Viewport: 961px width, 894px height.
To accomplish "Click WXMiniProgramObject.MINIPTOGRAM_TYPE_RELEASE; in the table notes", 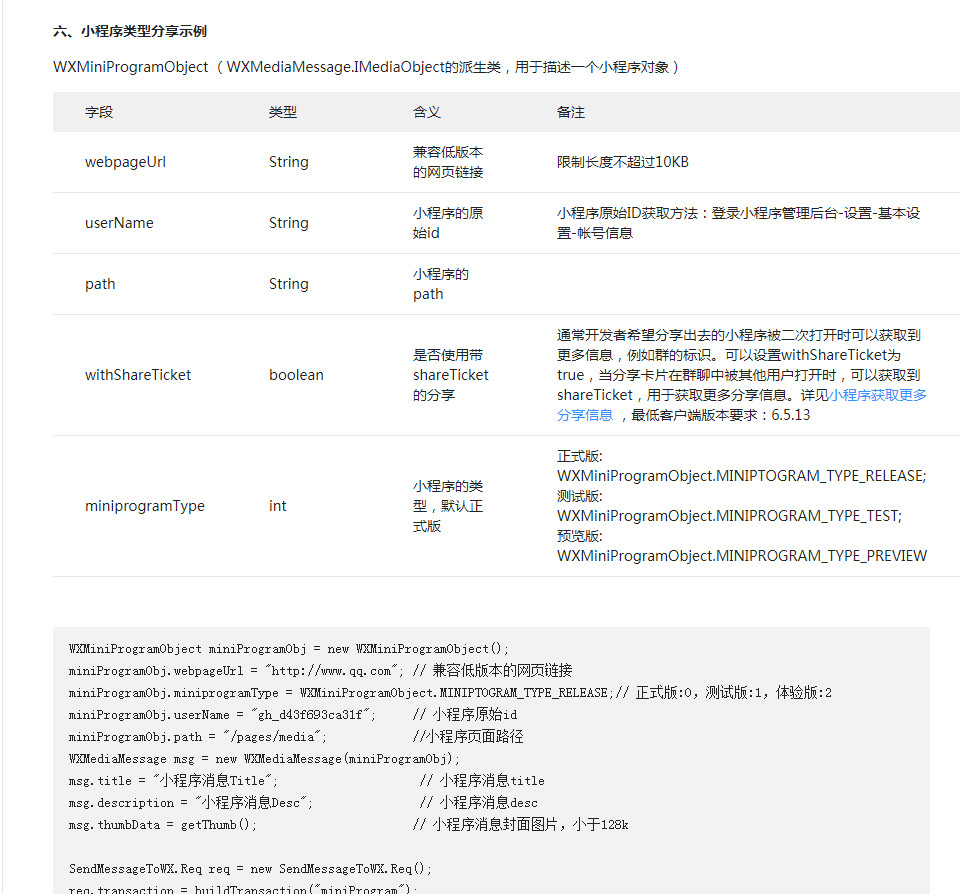I will pos(742,476).
